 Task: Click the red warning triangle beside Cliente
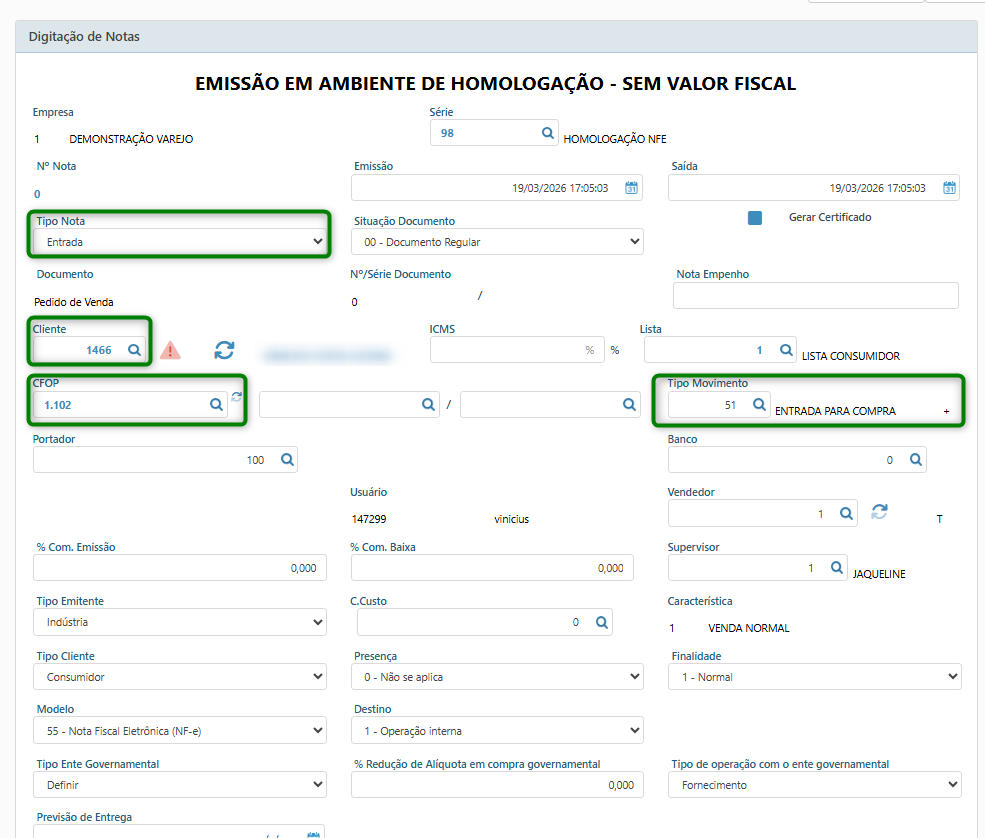[171, 350]
